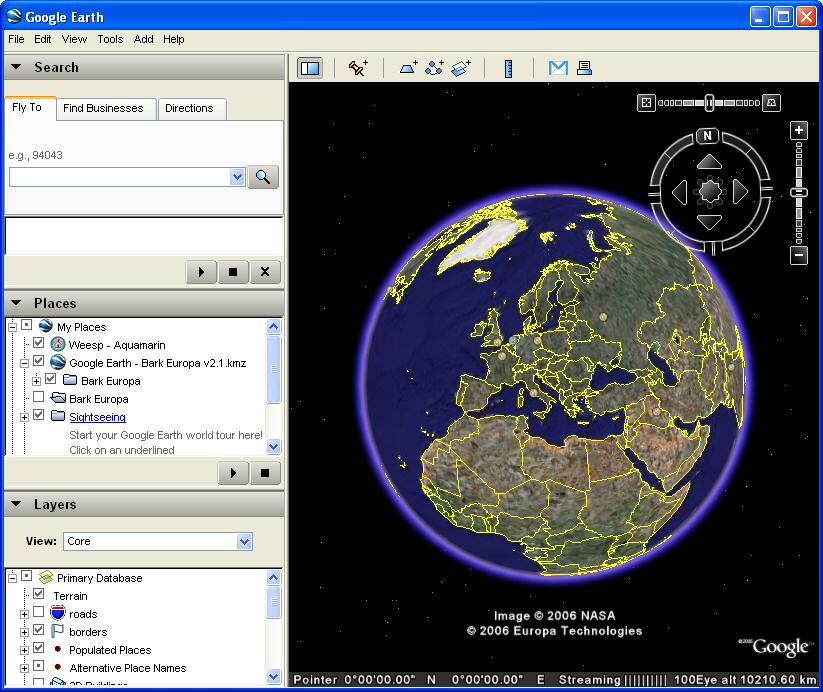Click the roads shield icon
Viewport: 823px width, 692px height.
58,613
